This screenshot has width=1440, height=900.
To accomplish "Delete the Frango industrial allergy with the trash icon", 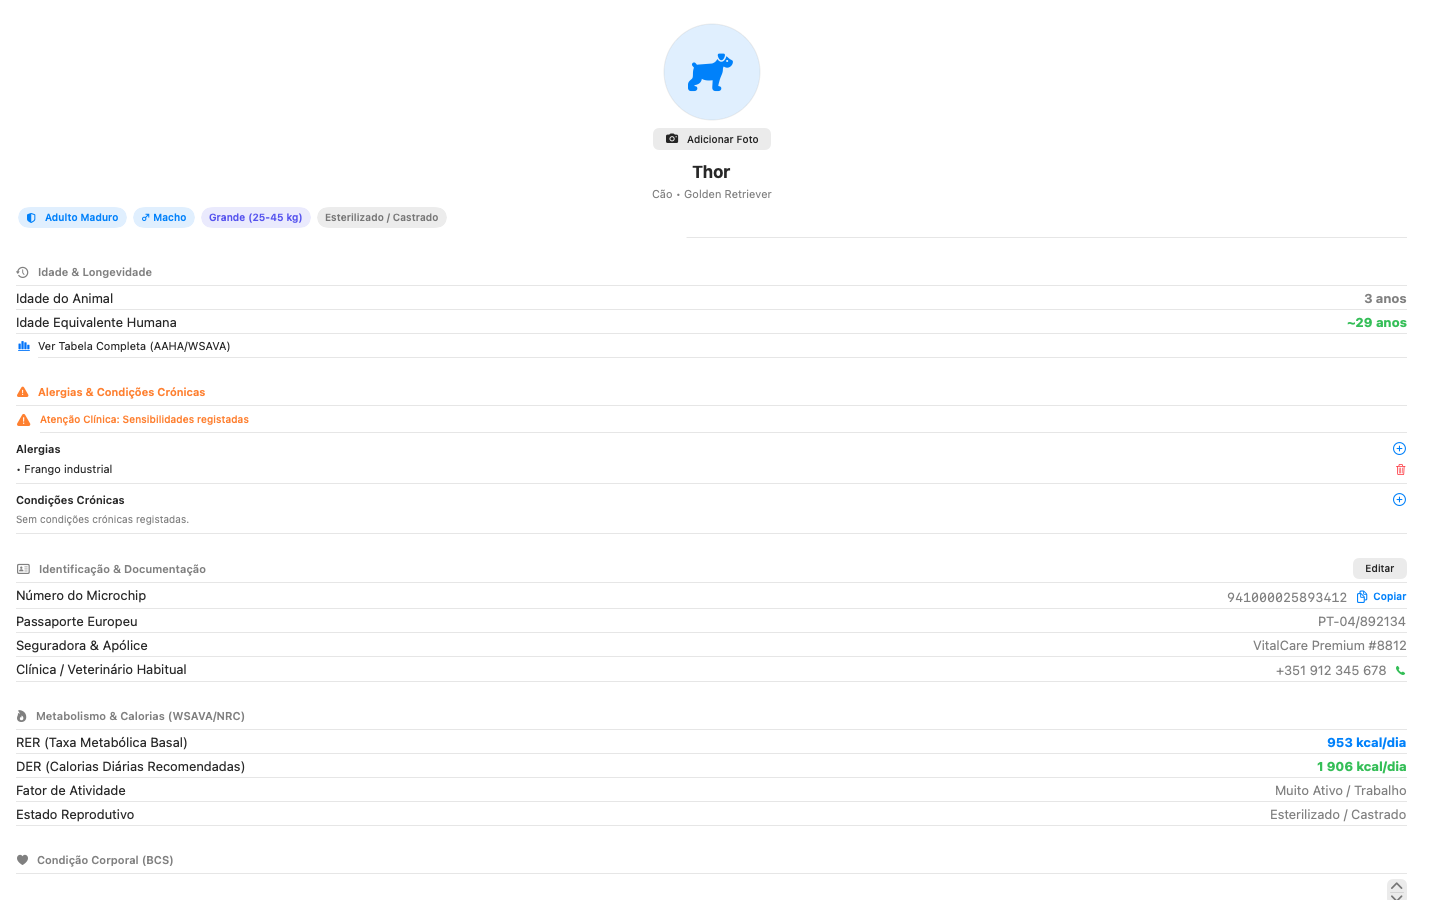I will (1400, 469).
